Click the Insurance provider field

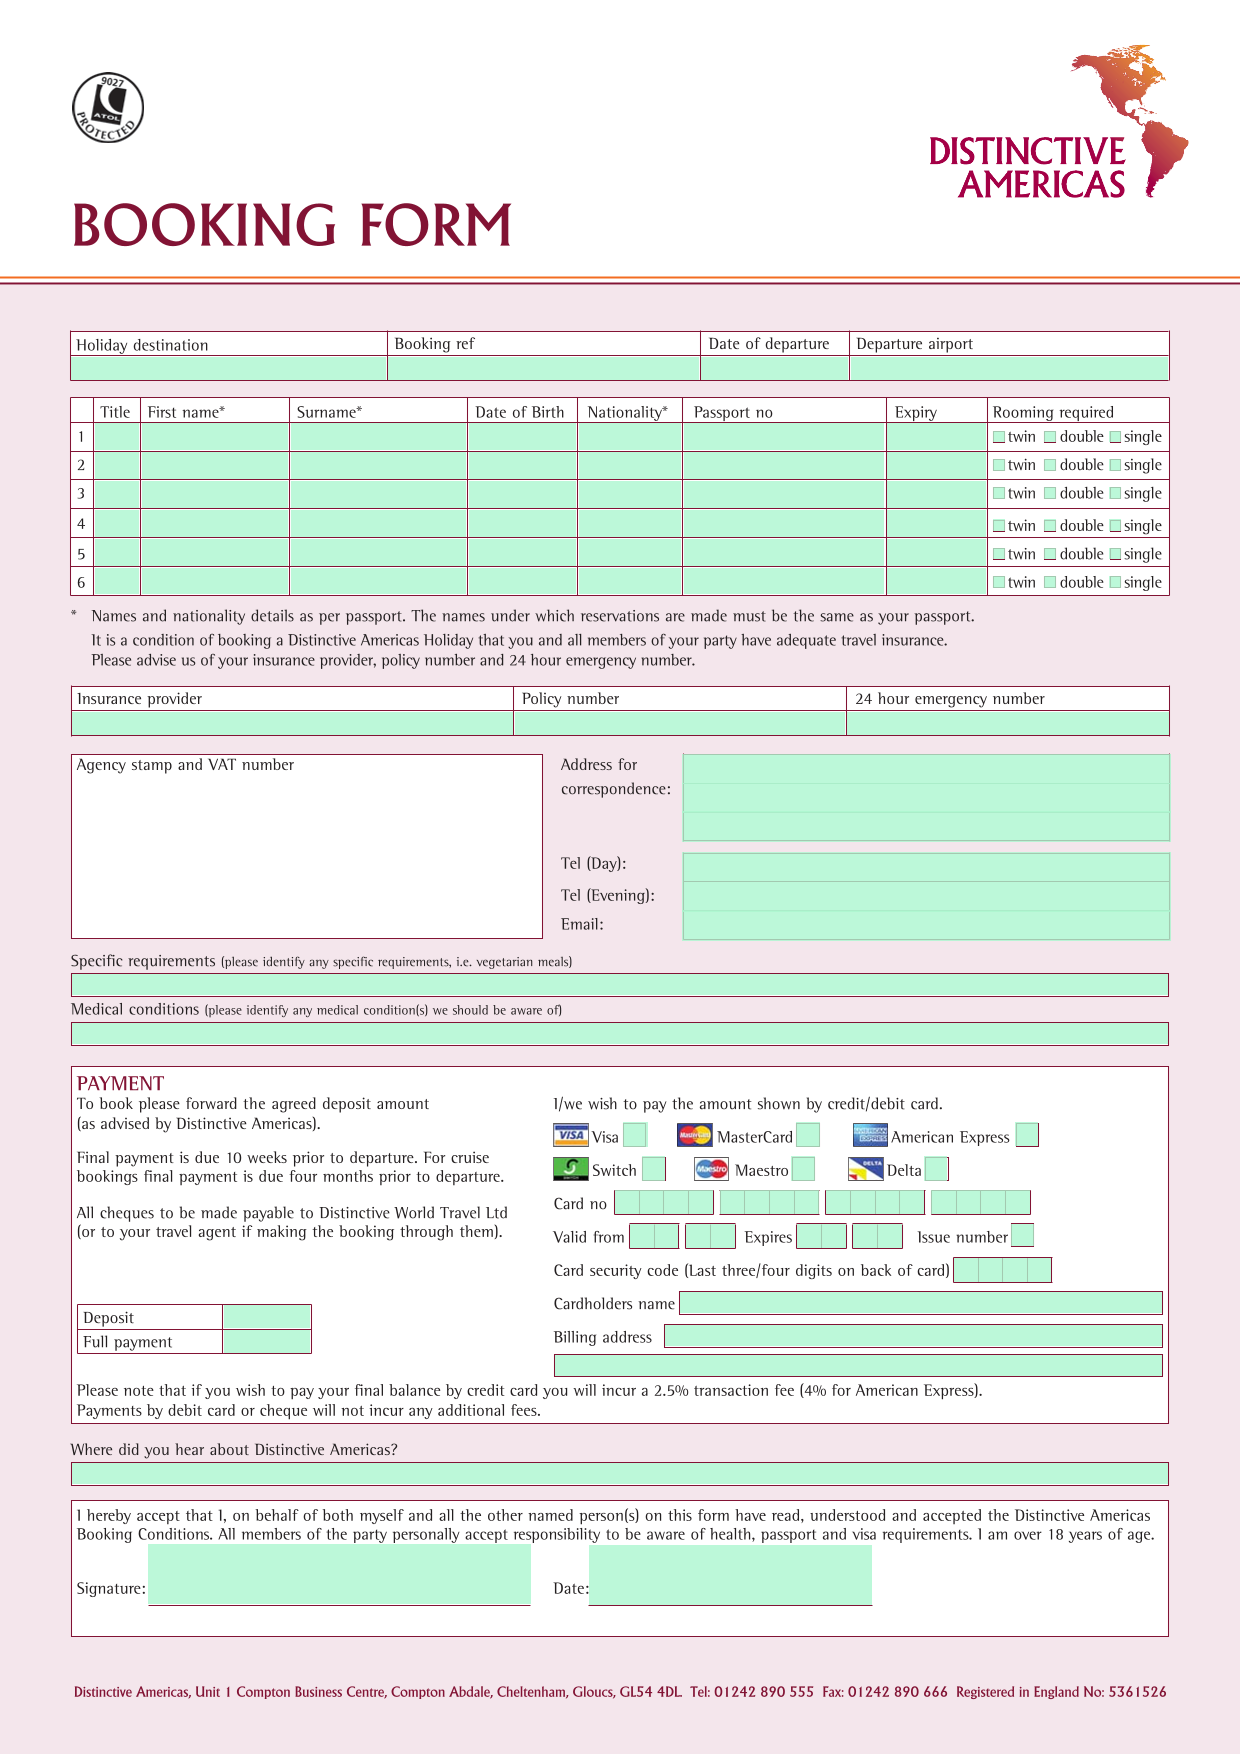(x=292, y=723)
